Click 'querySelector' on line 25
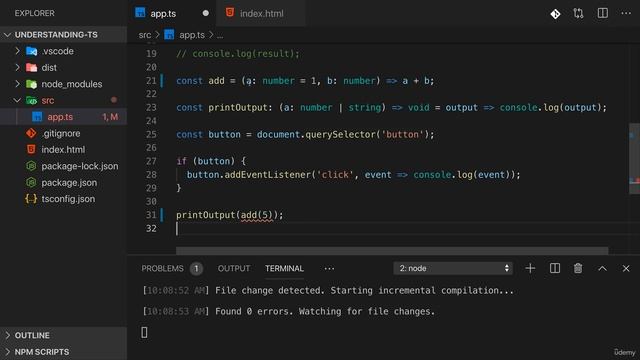Image resolution: width=640 pixels, height=360 pixels. [340, 135]
